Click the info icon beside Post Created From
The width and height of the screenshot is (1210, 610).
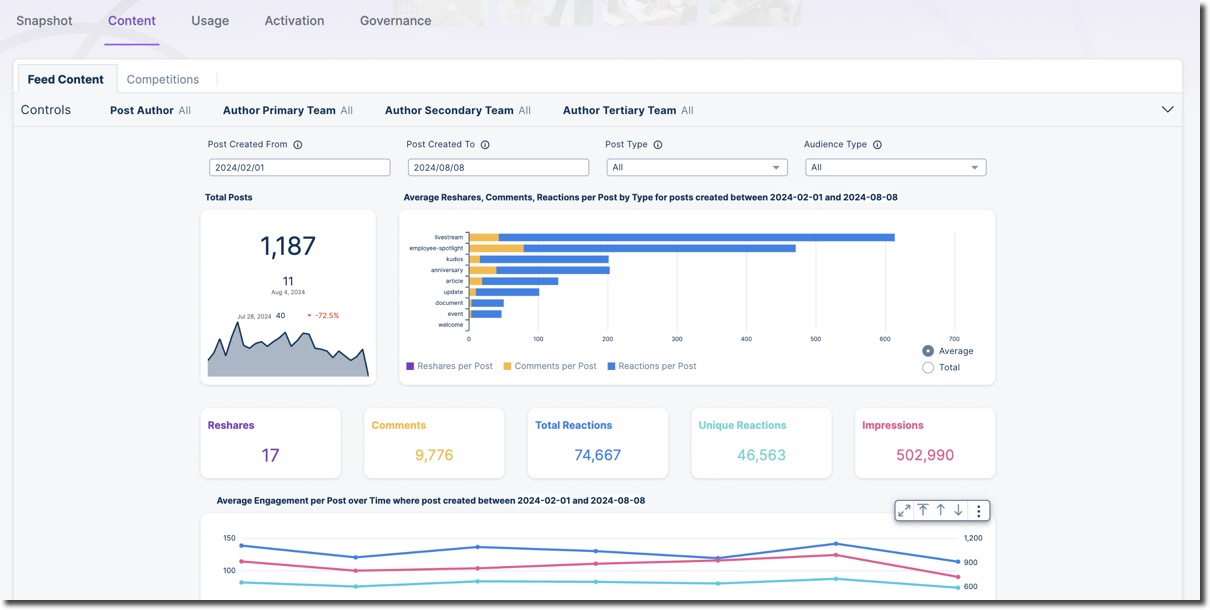[x=297, y=144]
